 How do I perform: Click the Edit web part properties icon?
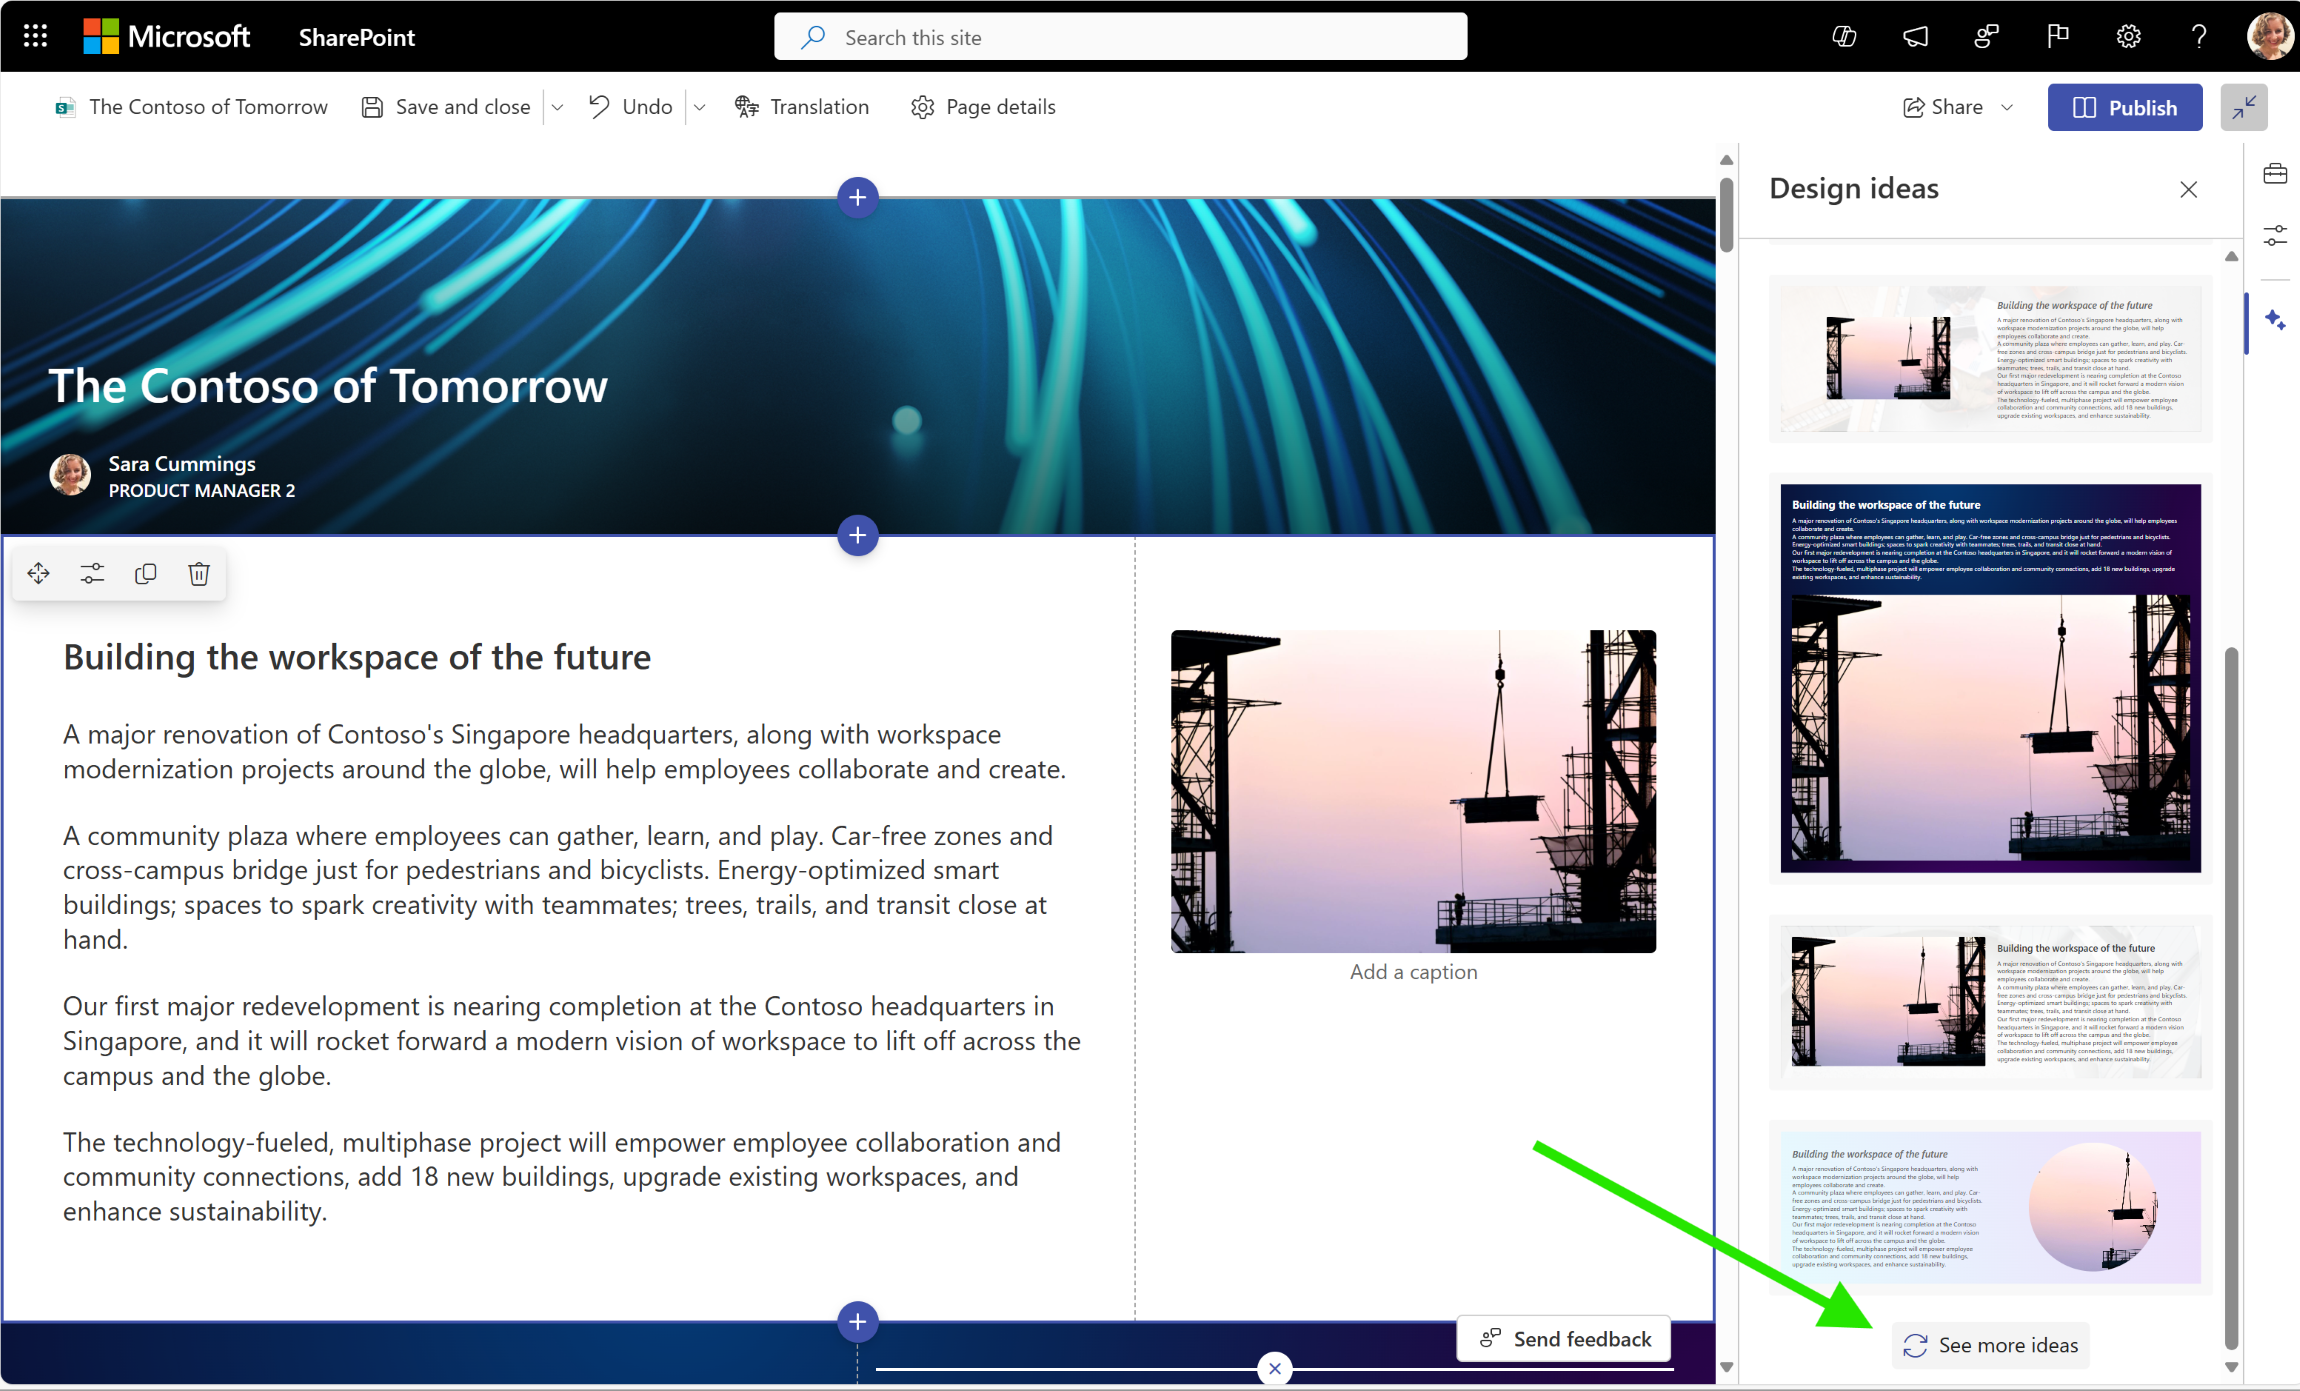[92, 573]
